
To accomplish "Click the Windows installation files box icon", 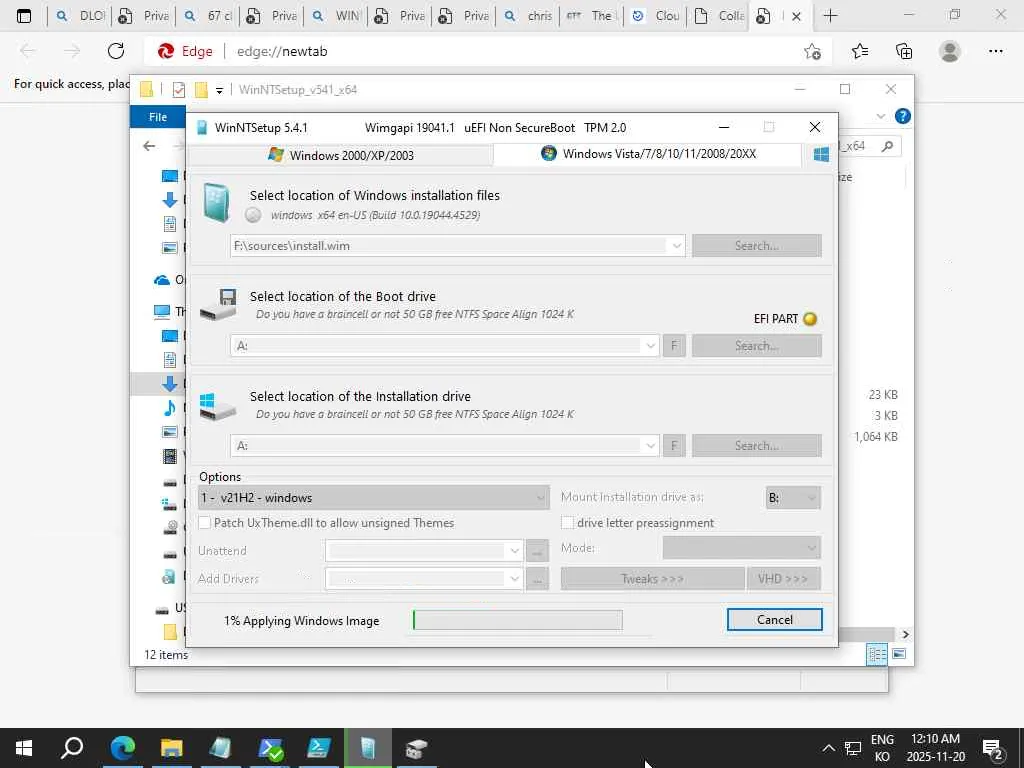I will point(217,203).
